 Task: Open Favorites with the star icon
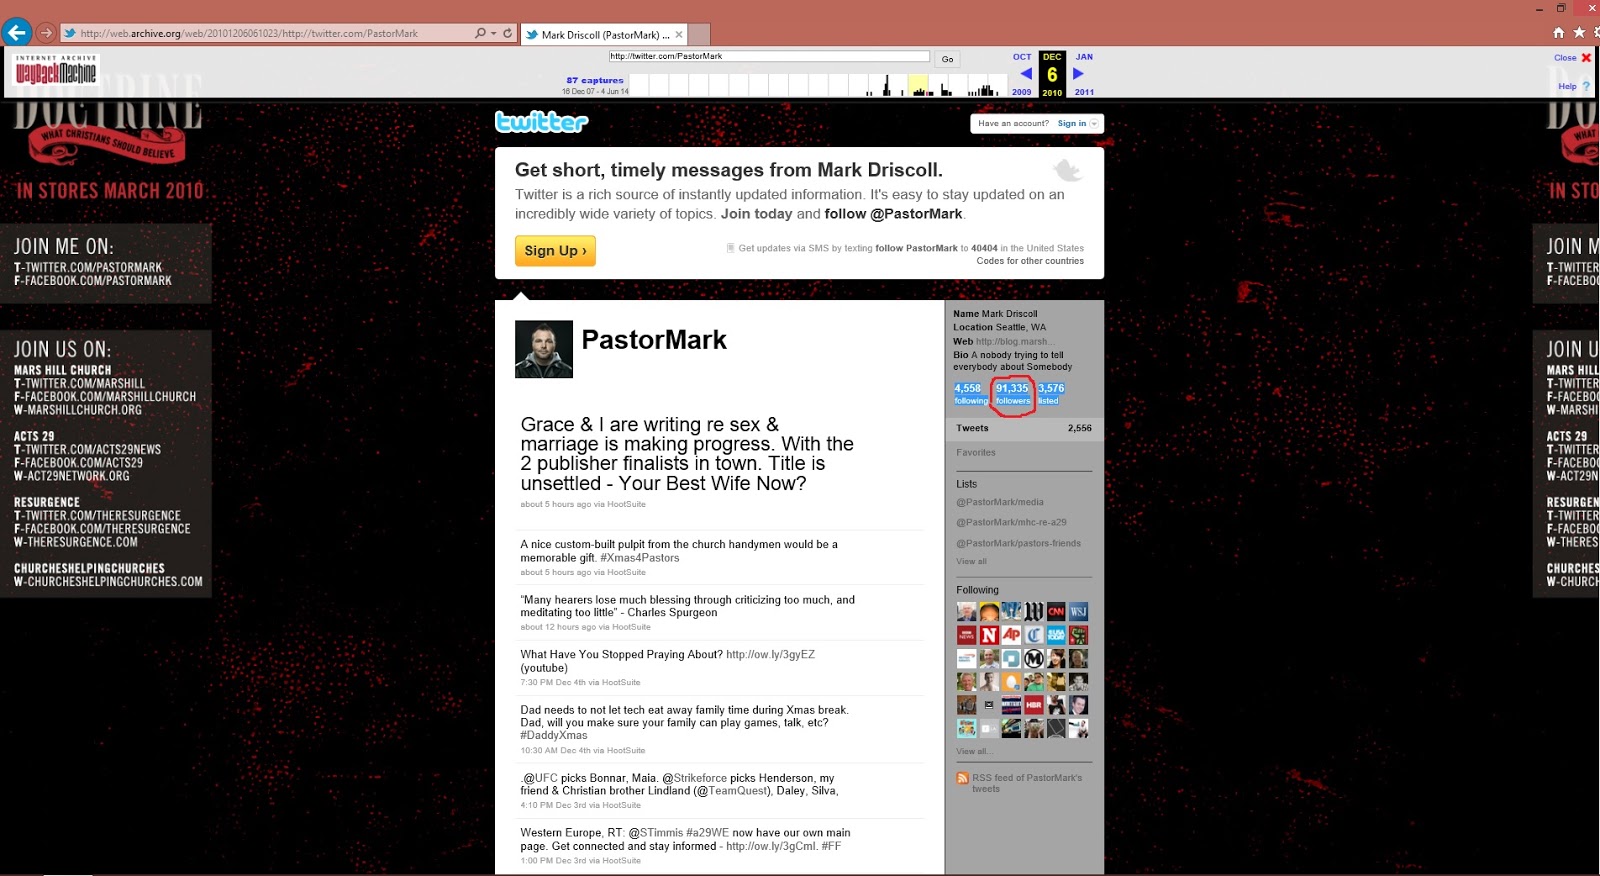coord(1579,32)
